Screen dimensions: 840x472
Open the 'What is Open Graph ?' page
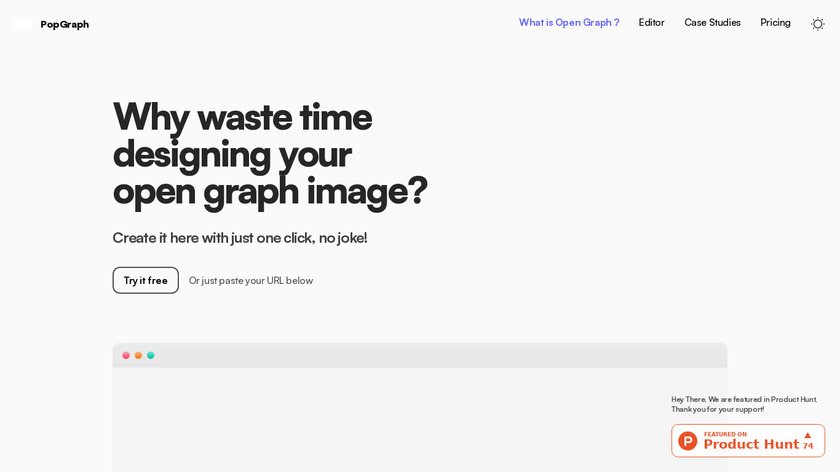(x=568, y=23)
